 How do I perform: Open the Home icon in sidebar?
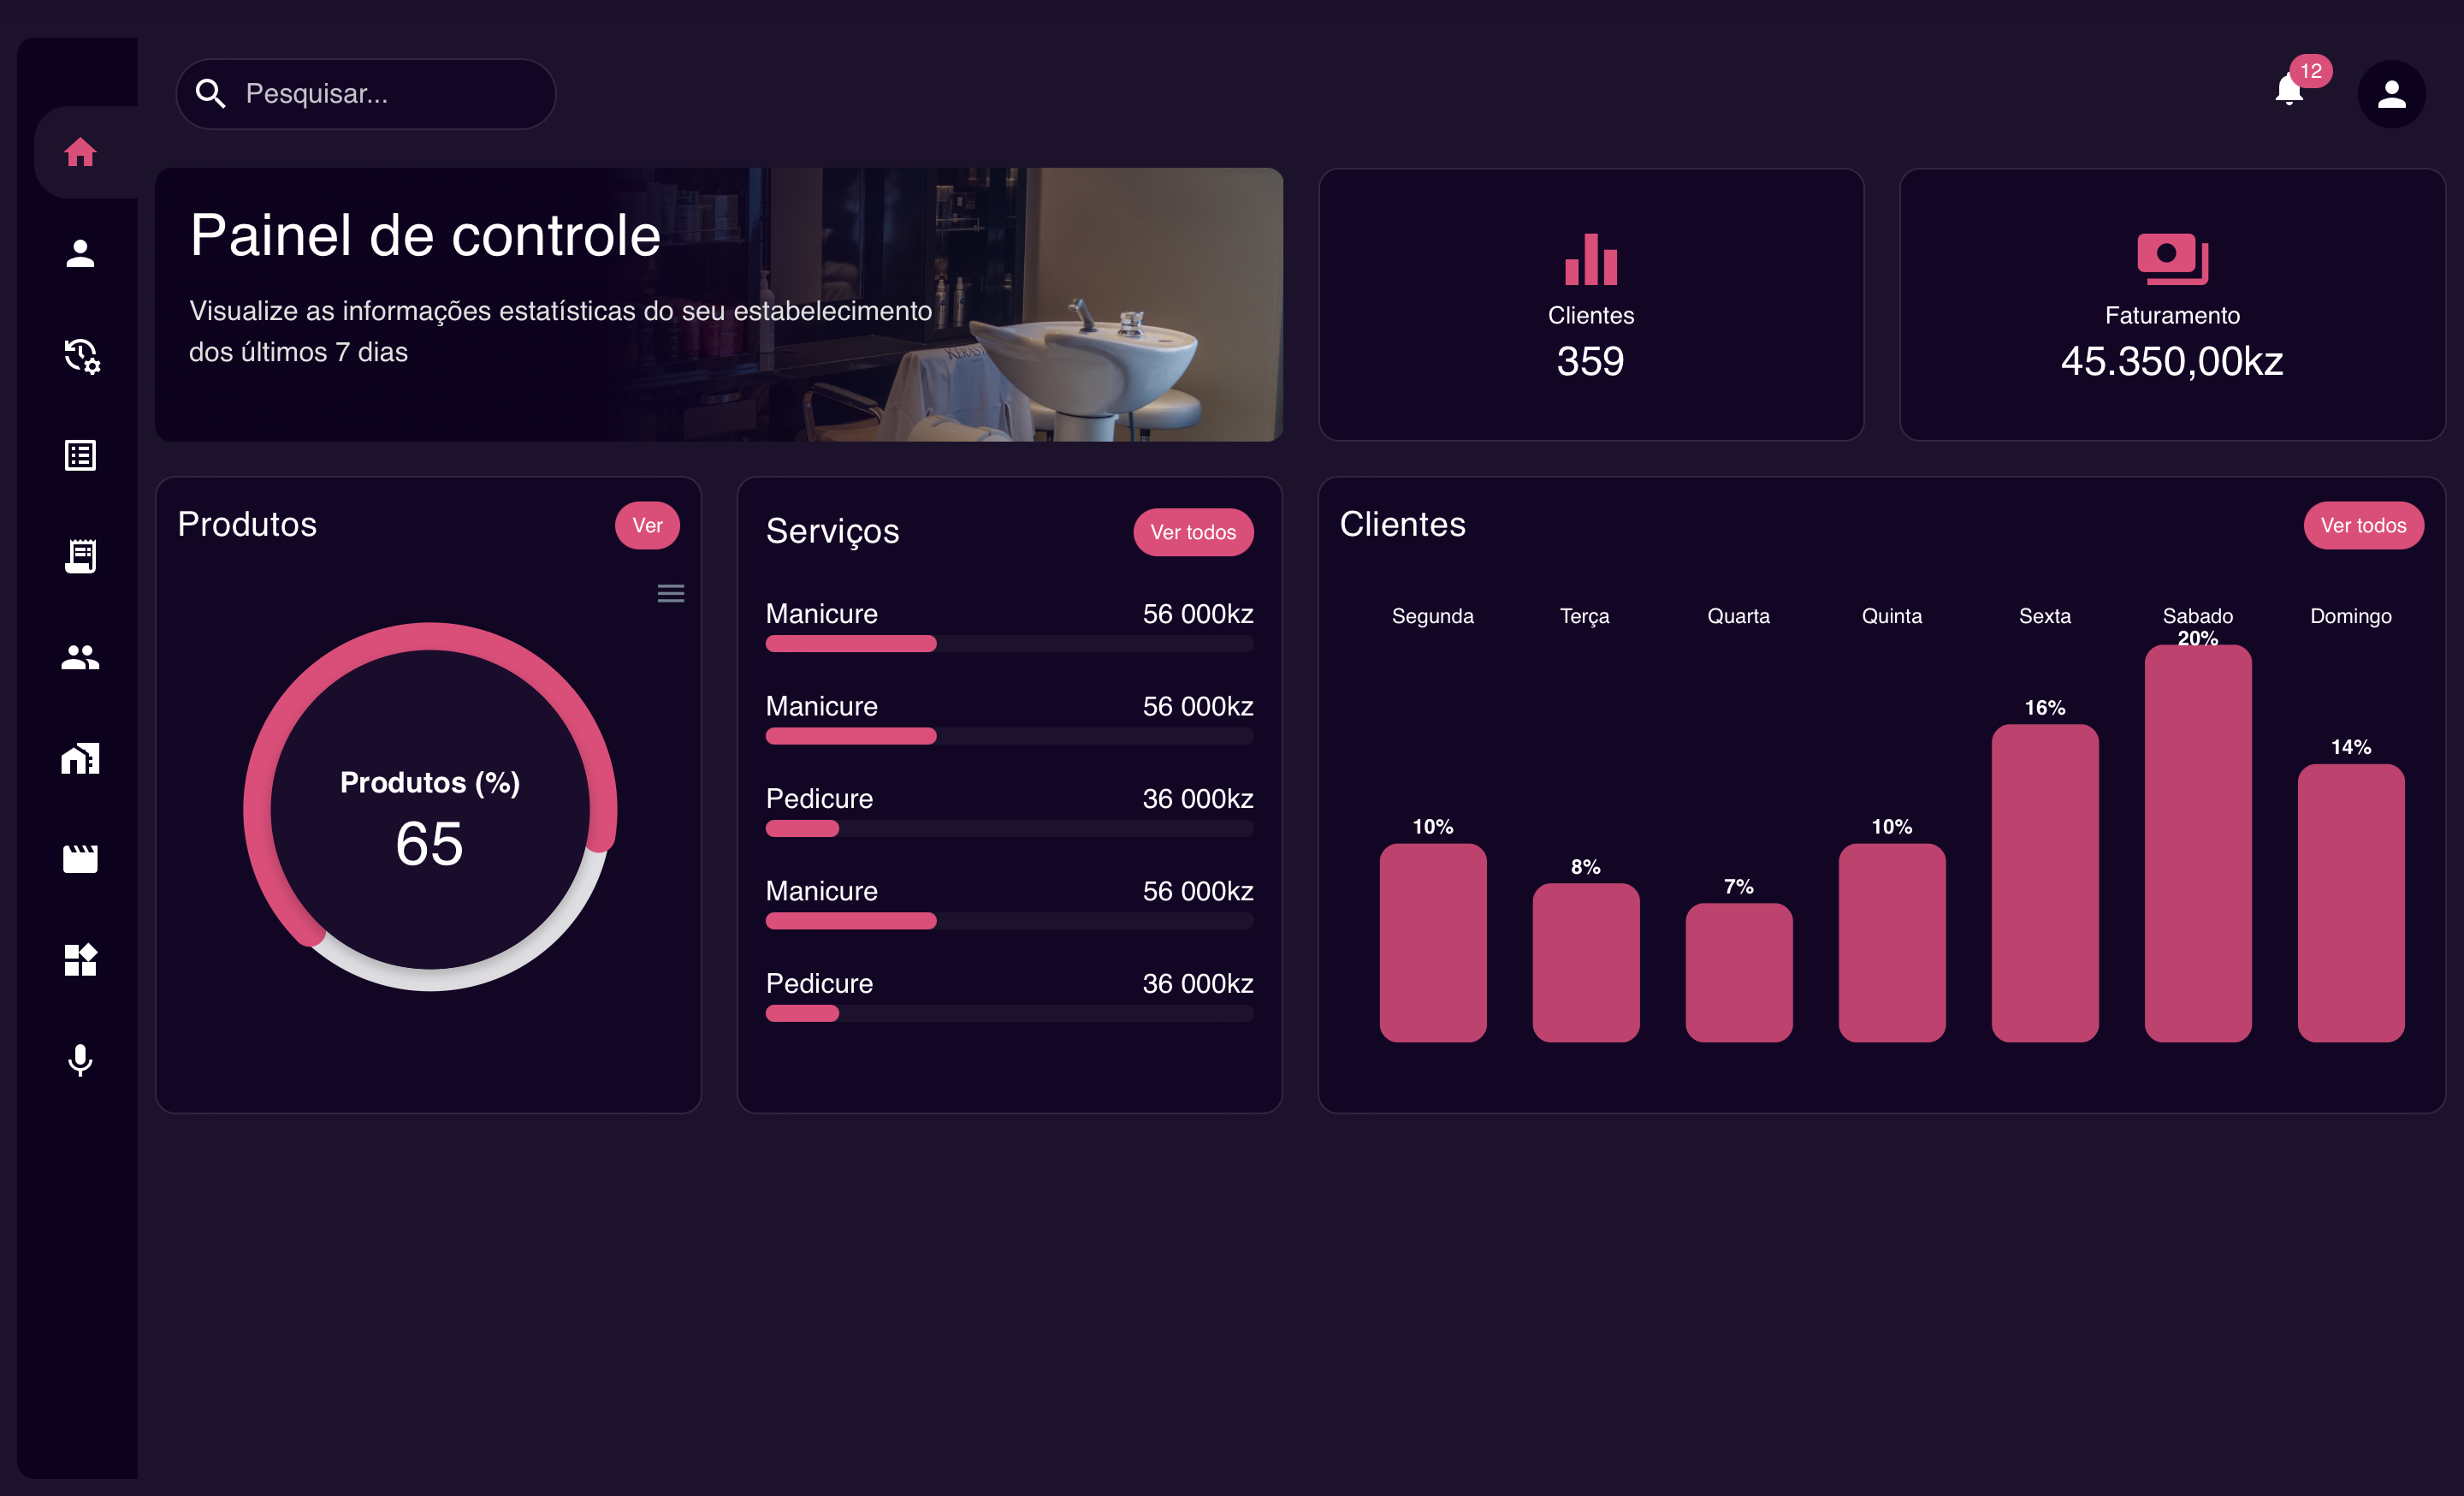80,152
